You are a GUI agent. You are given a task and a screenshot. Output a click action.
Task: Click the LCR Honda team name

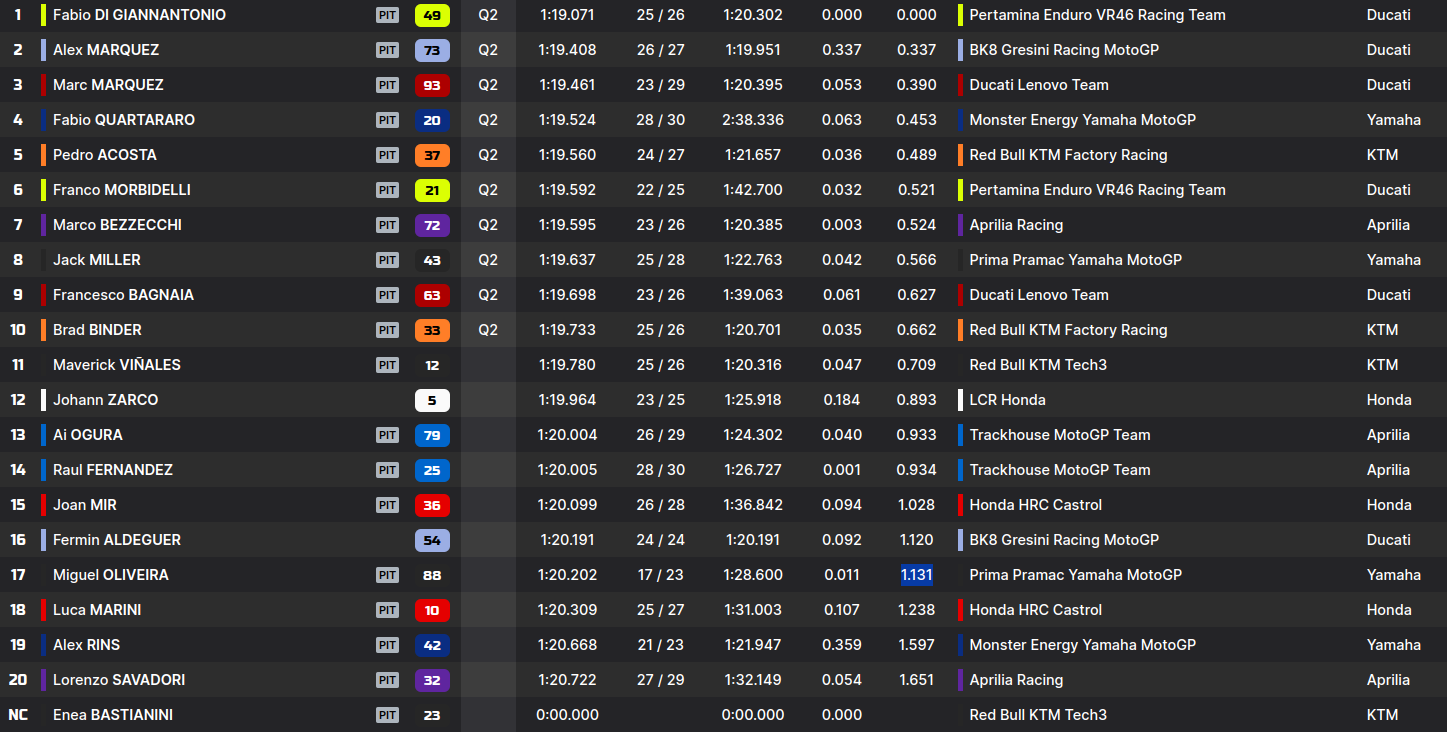tap(1007, 400)
